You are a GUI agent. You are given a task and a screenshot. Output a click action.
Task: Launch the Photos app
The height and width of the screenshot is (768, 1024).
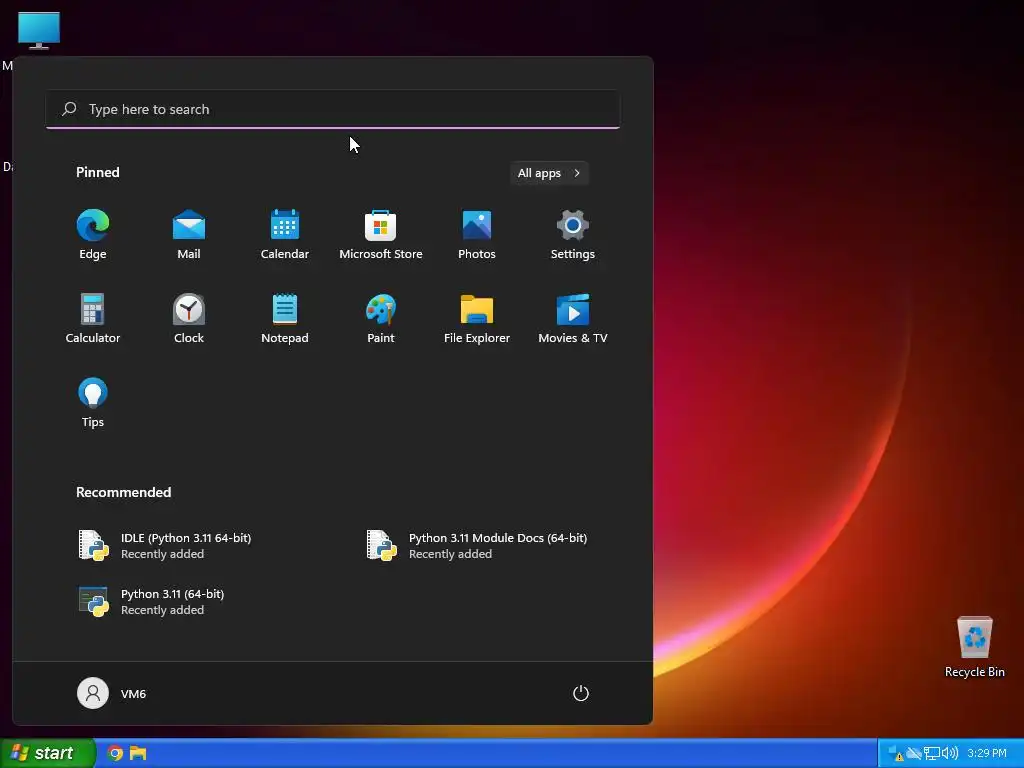point(477,234)
